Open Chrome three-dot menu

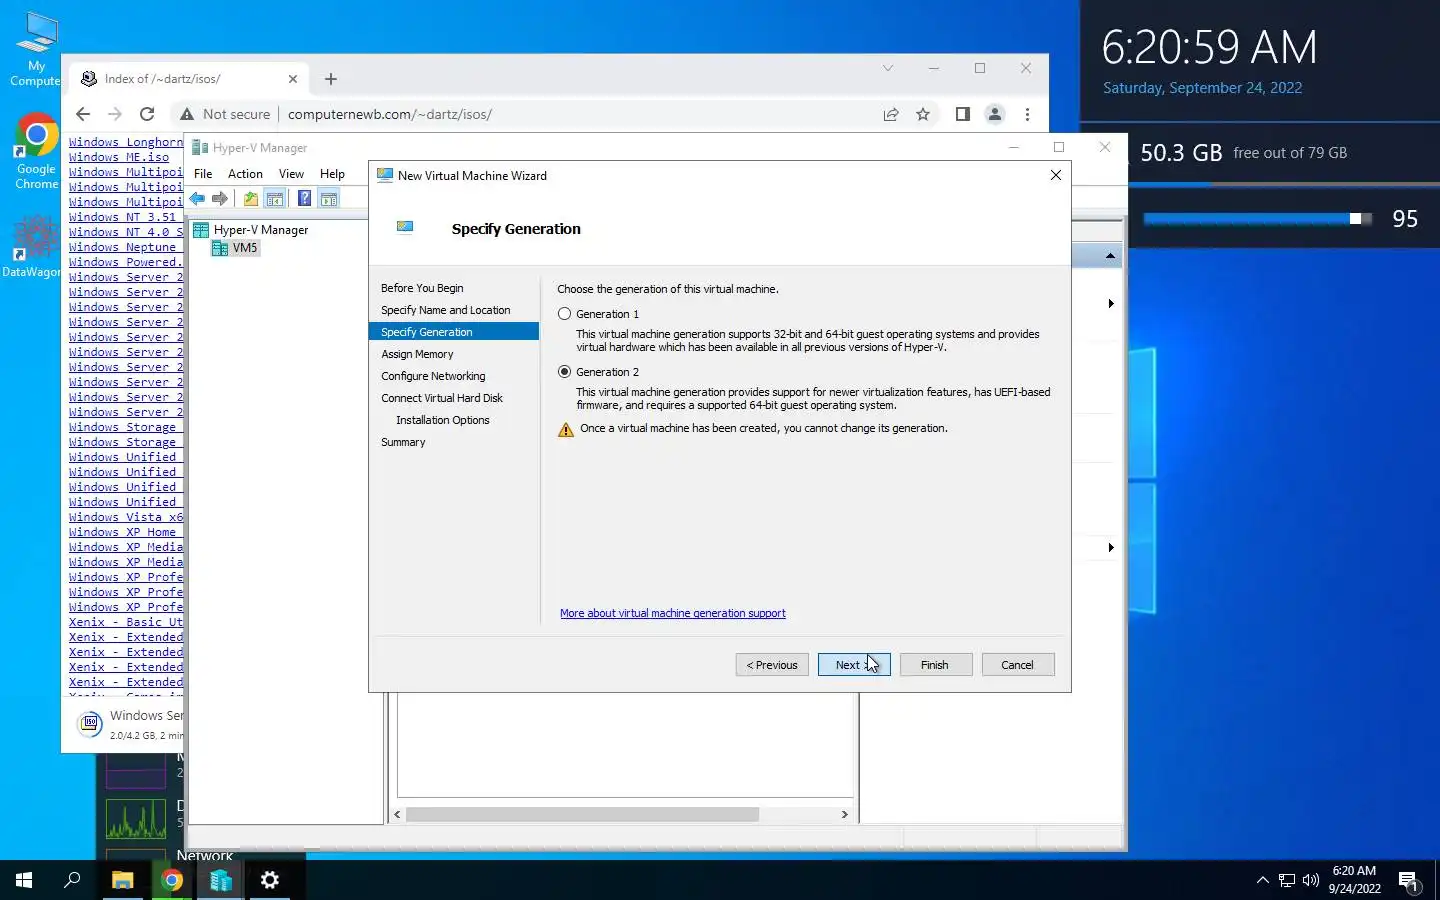[1027, 114]
